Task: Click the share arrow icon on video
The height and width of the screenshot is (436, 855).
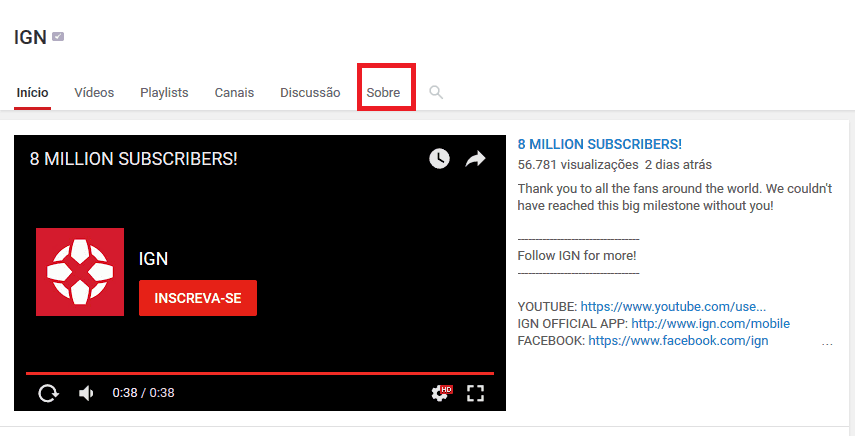Action: point(475,159)
